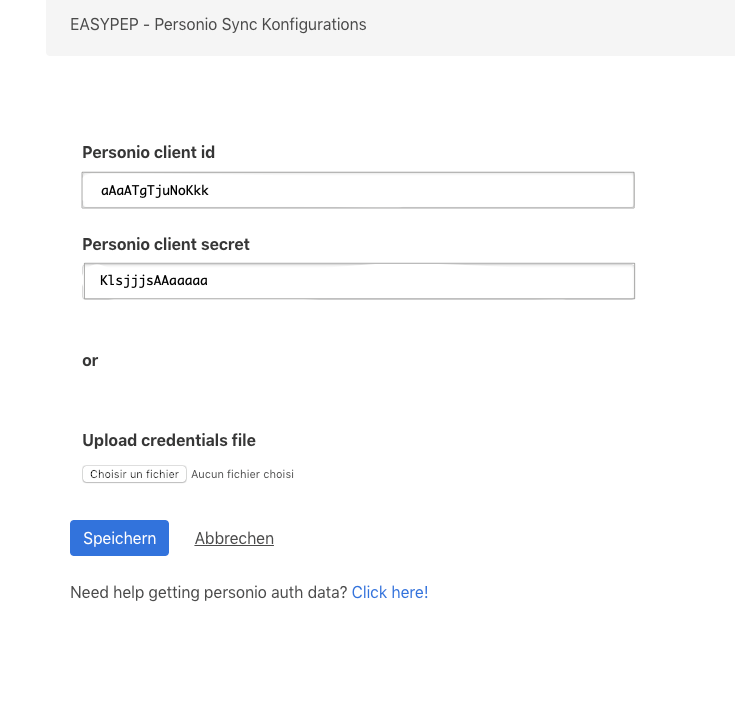Open file picker via Choisir un fichier
This screenshot has height=705, width=735.
click(x=135, y=474)
